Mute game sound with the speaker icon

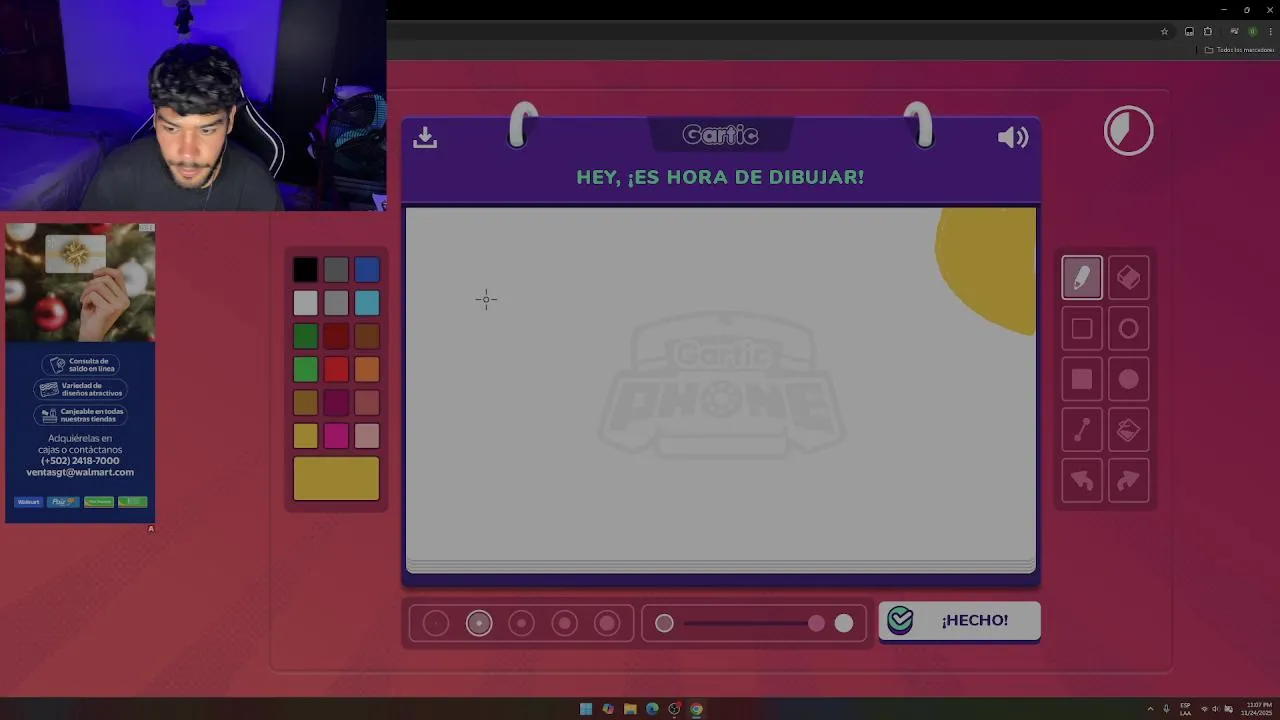click(x=1013, y=138)
